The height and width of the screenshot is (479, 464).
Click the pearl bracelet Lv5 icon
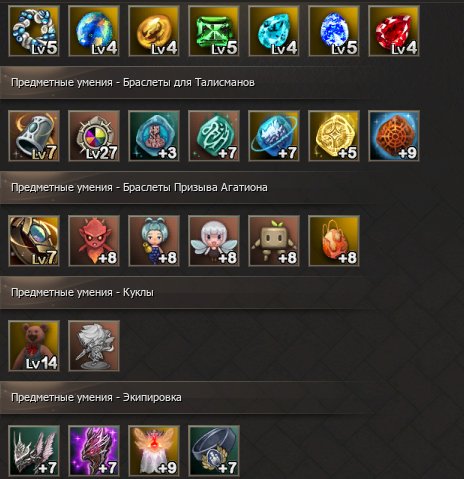tap(34, 31)
